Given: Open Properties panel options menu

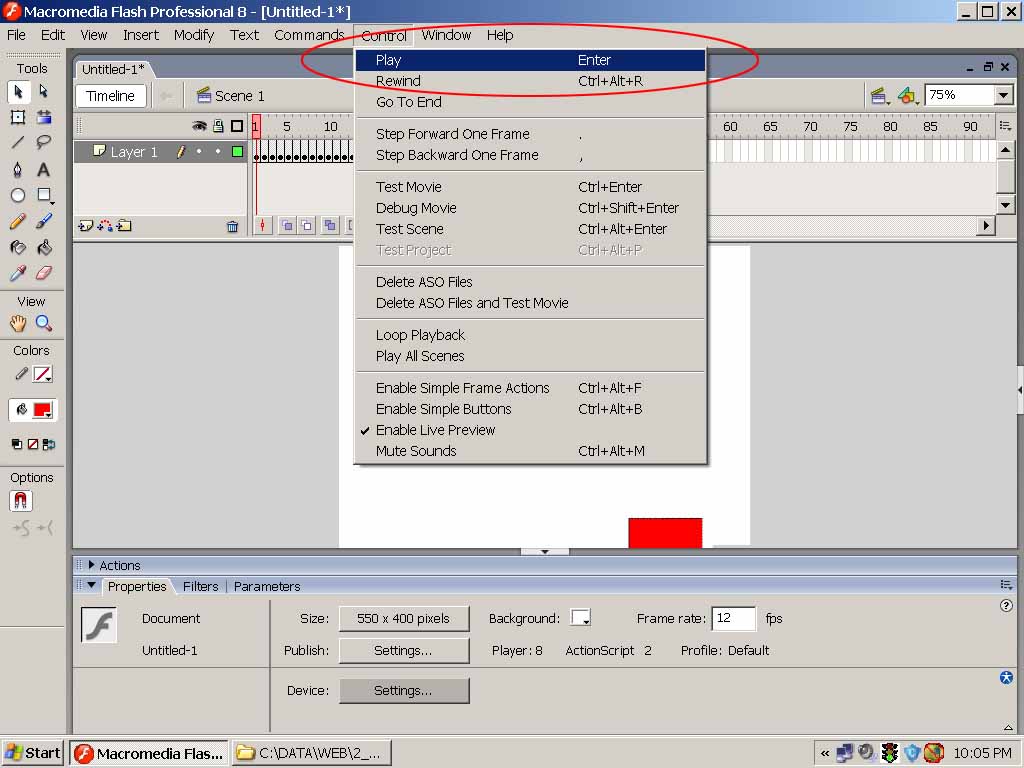Looking at the screenshot, I should point(1006,585).
